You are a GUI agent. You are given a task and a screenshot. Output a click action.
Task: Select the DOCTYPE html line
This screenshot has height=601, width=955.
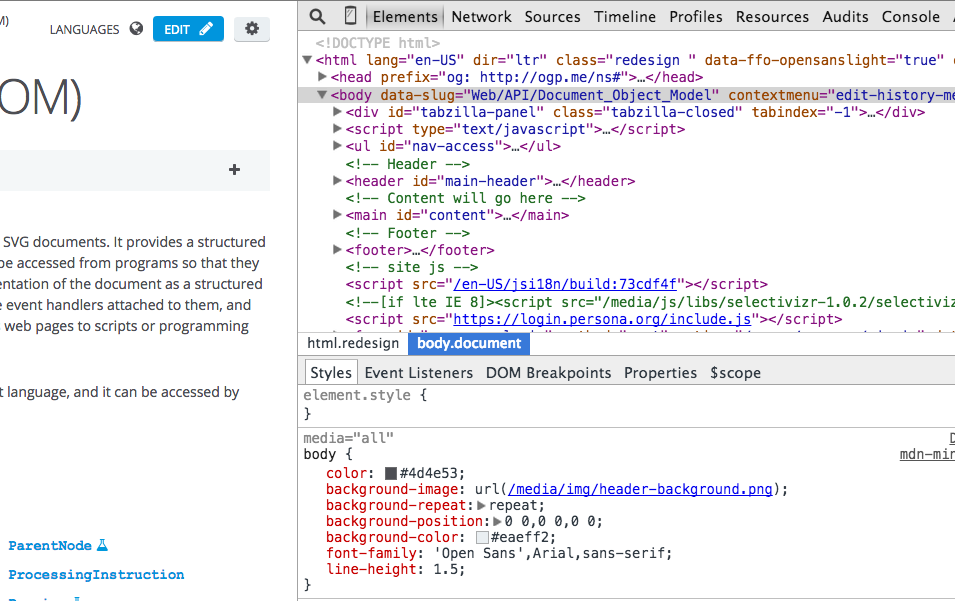click(x=378, y=43)
